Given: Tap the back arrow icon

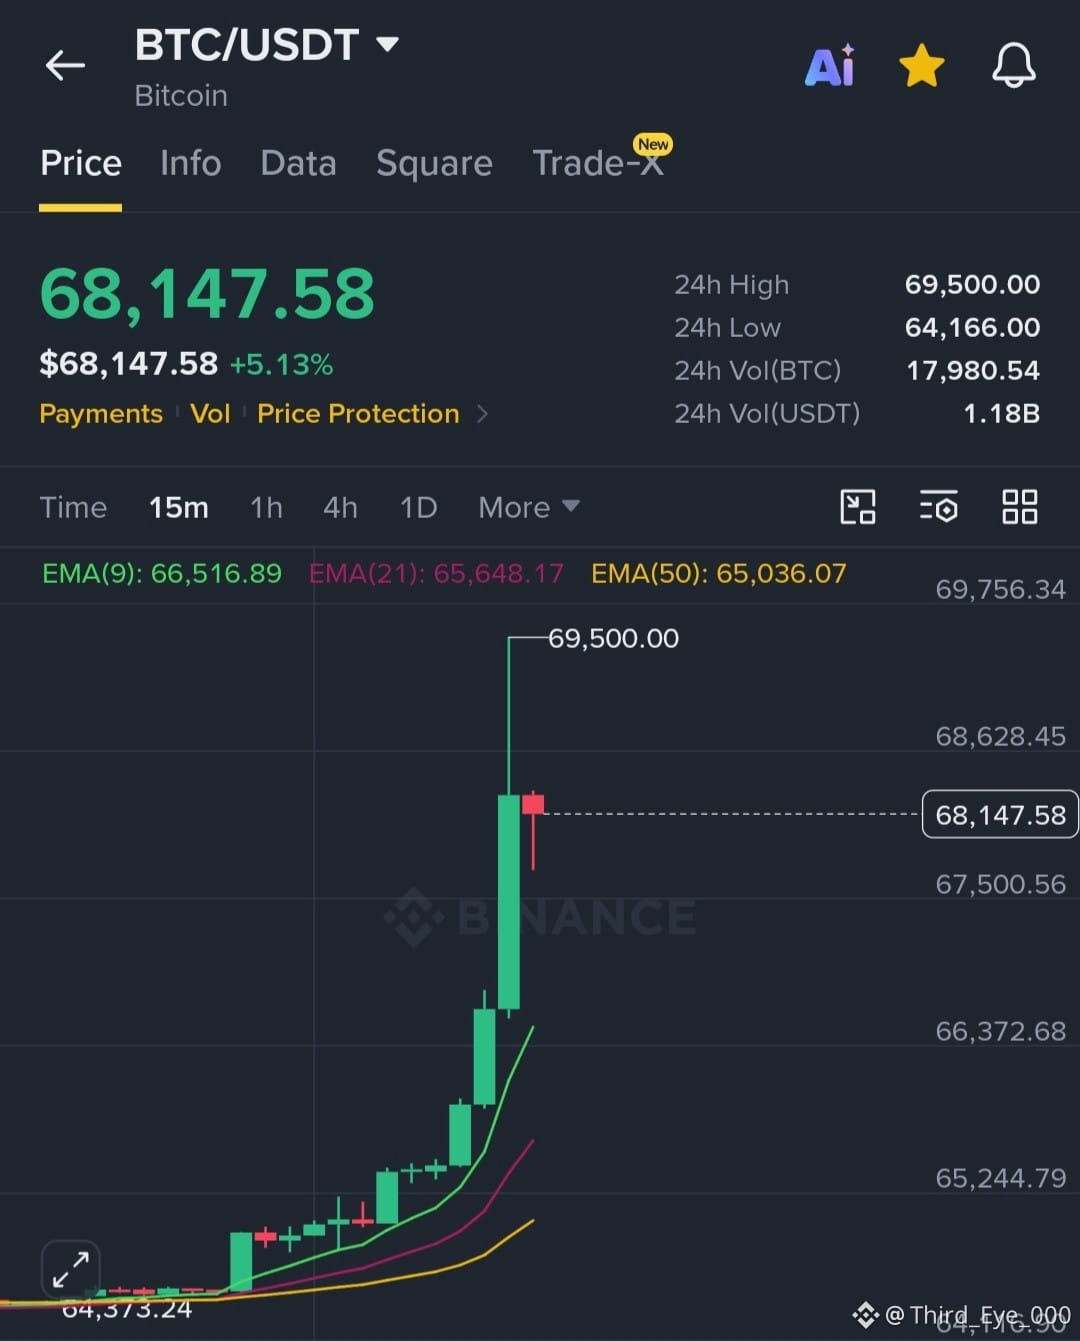Looking at the screenshot, I should pyautogui.click(x=65, y=66).
